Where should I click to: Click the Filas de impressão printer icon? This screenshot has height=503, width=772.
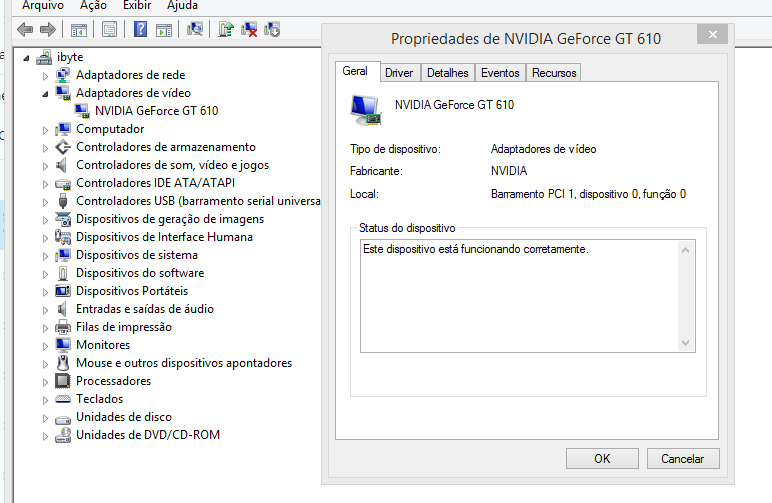63,327
